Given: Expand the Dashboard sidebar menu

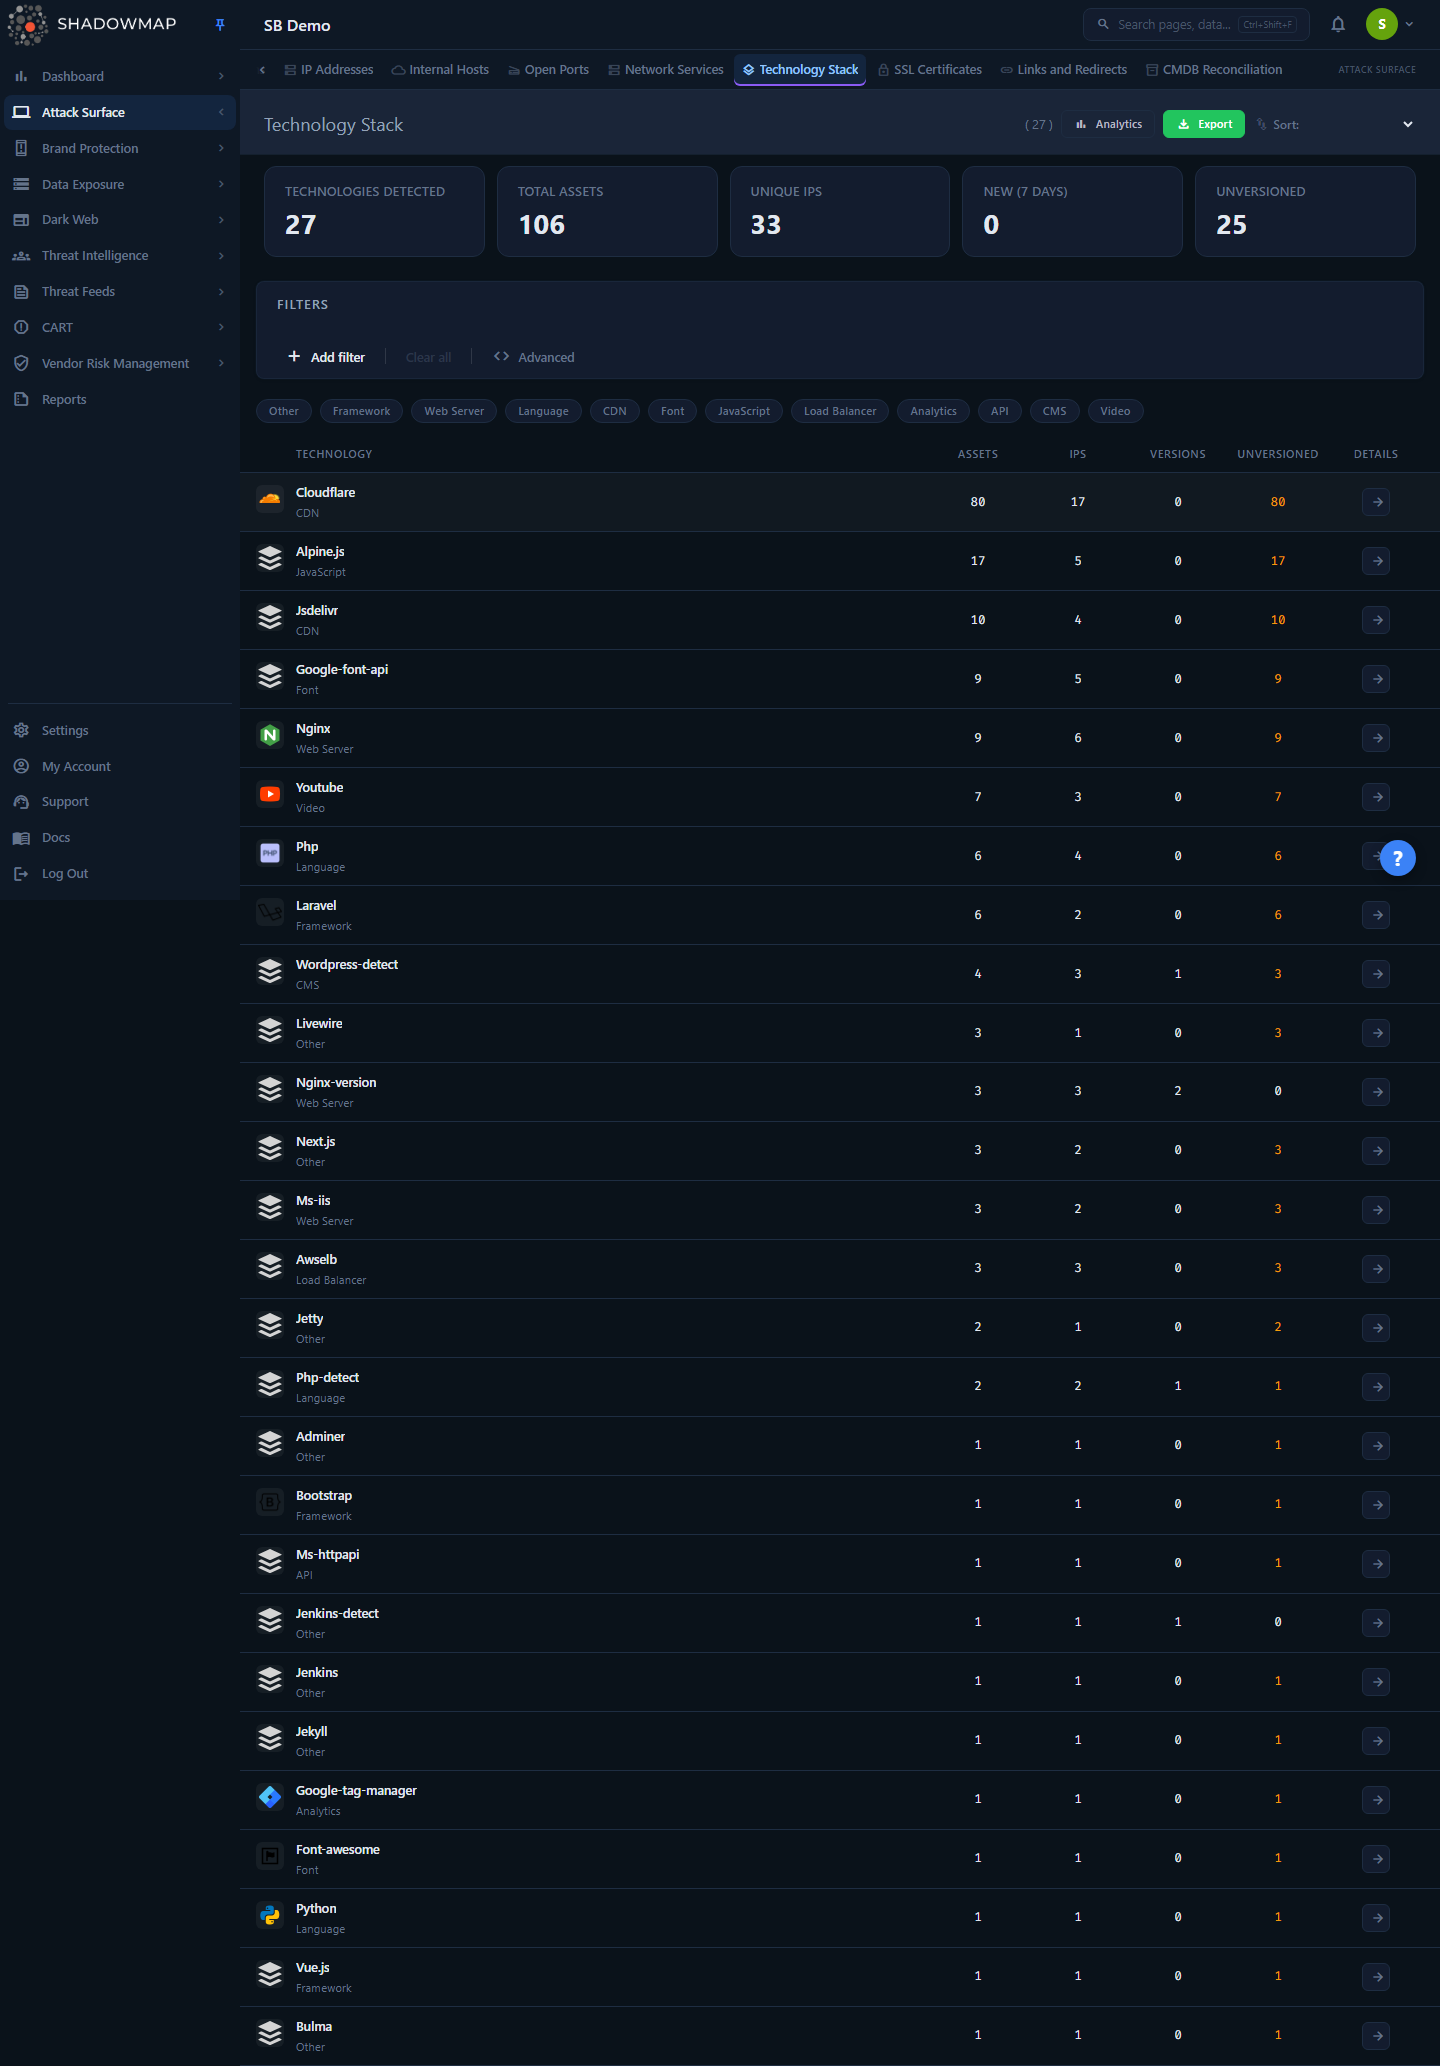Looking at the screenshot, I should pyautogui.click(x=221, y=76).
